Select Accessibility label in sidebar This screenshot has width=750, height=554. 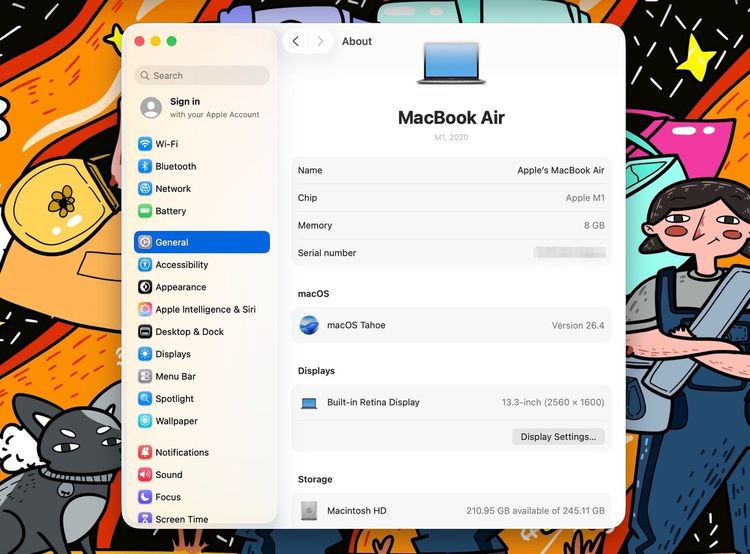pyautogui.click(x=182, y=265)
